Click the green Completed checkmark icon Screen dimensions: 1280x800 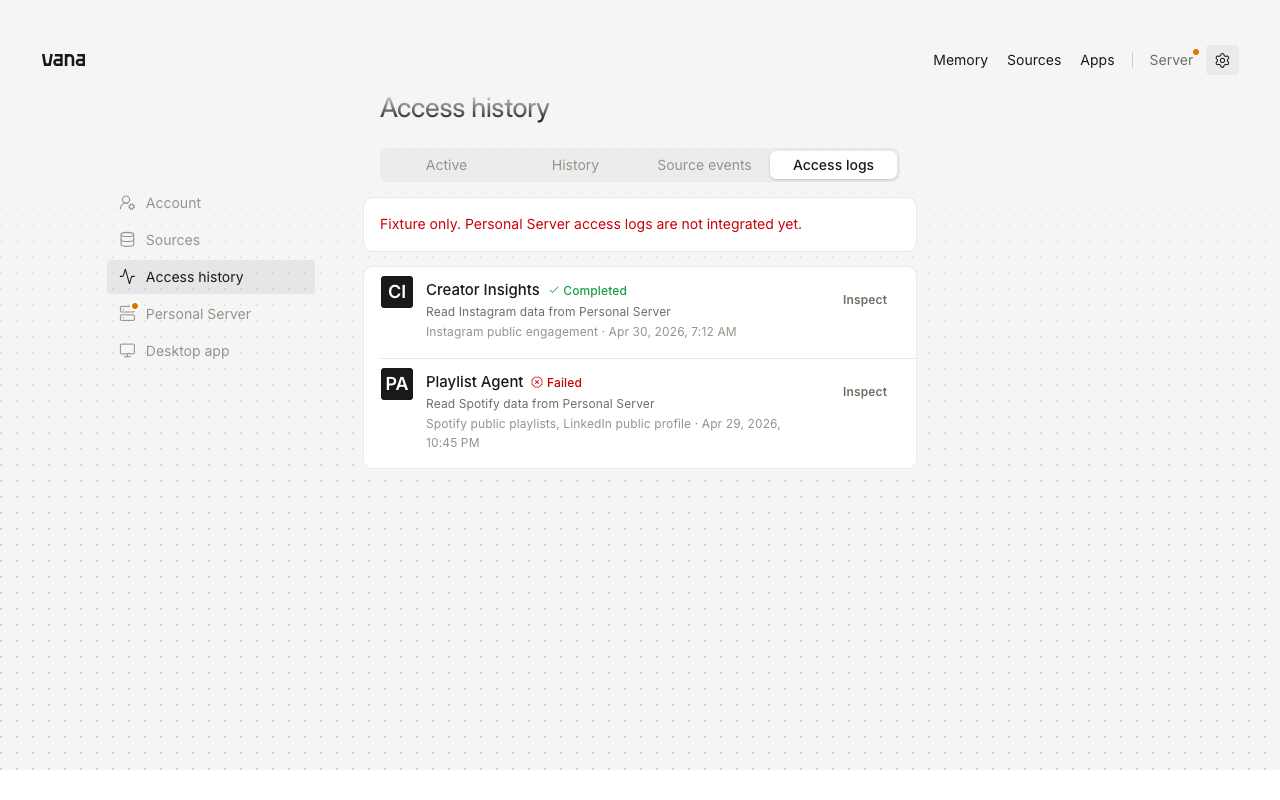click(554, 291)
